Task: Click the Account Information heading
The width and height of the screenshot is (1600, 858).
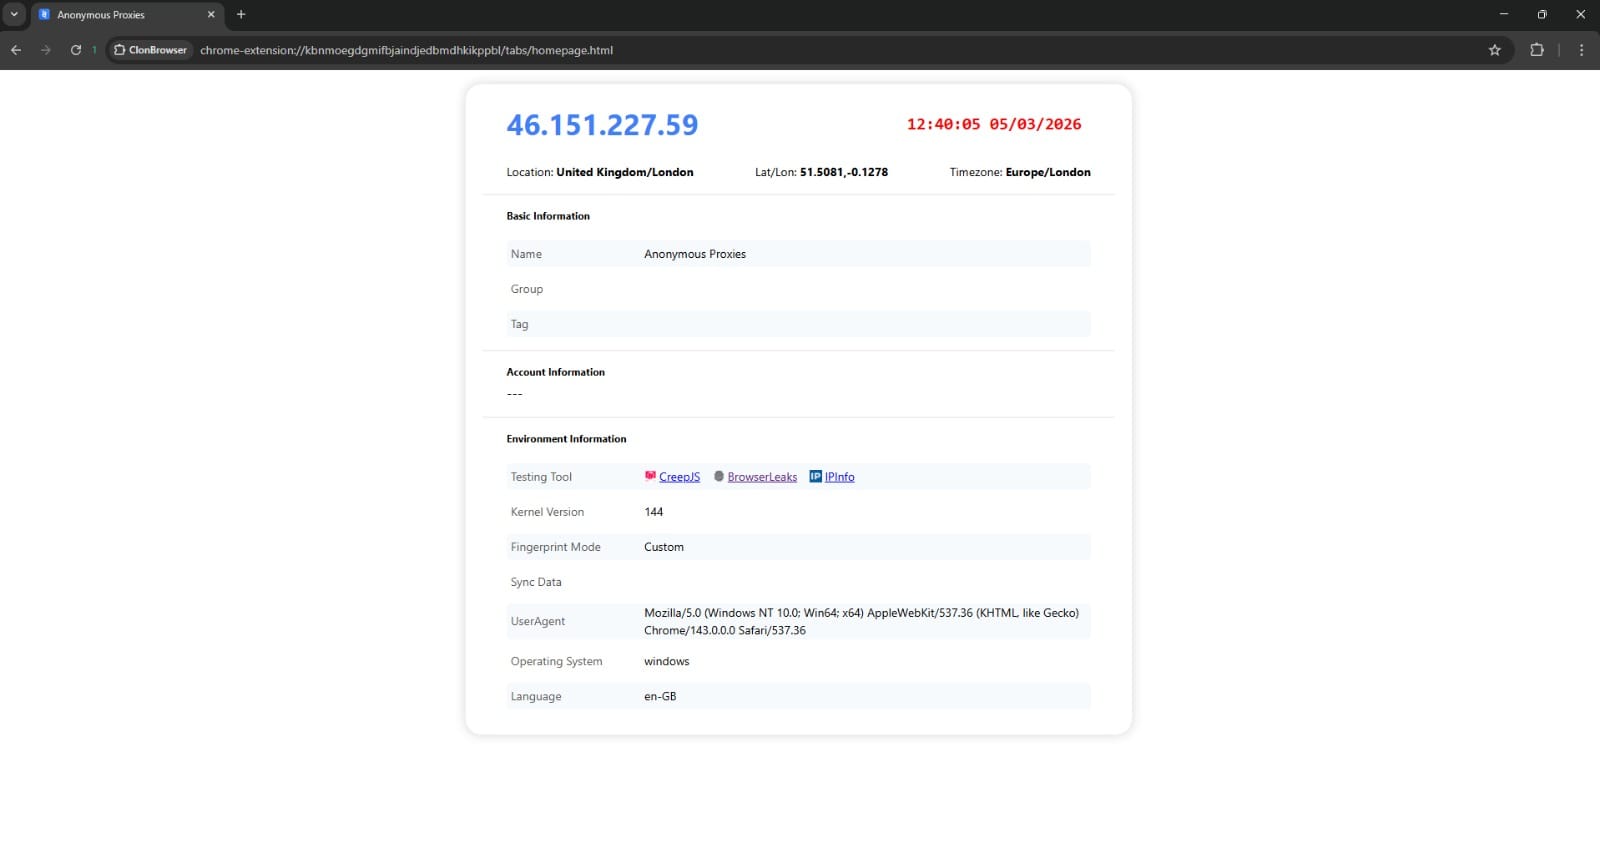Action: (x=555, y=372)
